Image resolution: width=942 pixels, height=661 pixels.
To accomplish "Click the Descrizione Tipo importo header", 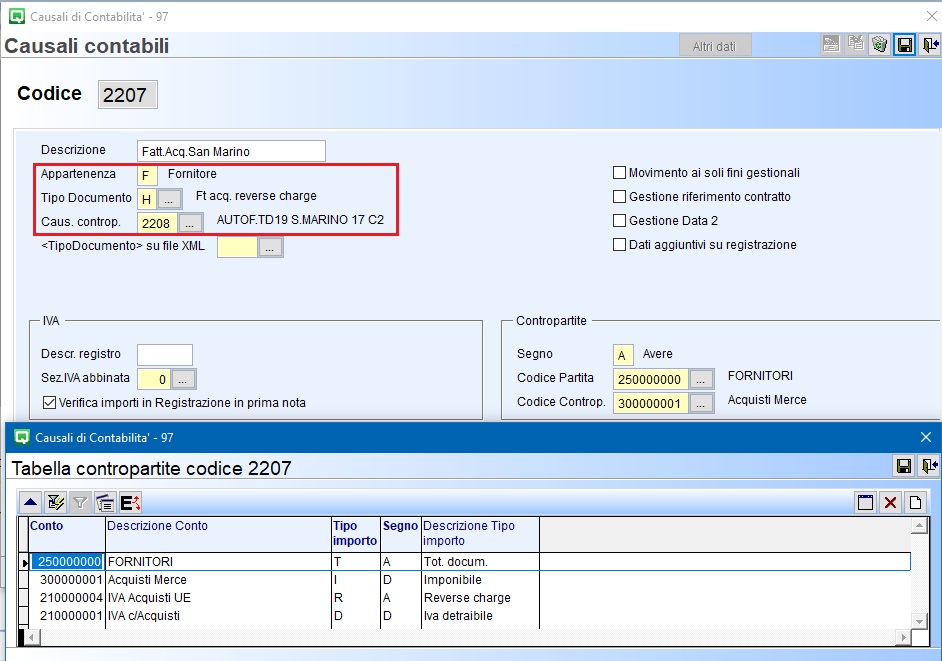I will click(480, 534).
